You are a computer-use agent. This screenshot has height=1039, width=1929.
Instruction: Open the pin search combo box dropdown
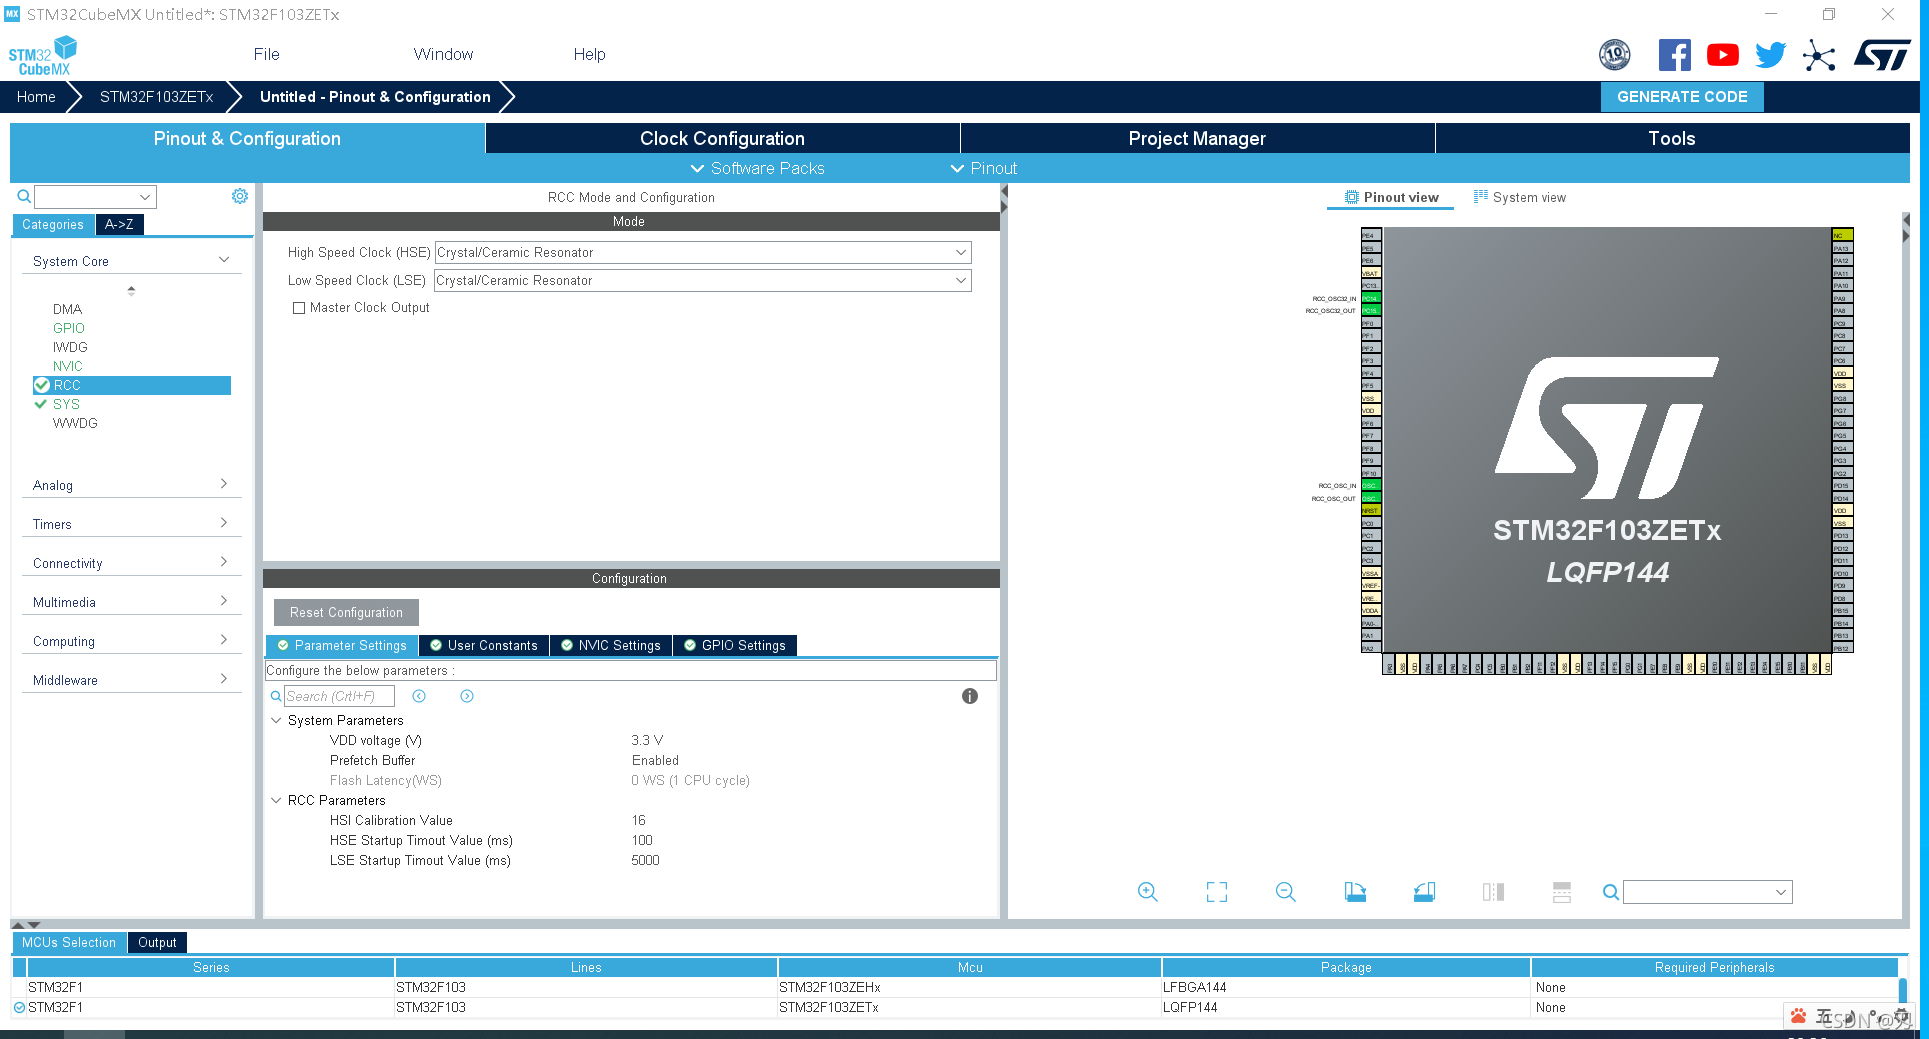(1781, 892)
